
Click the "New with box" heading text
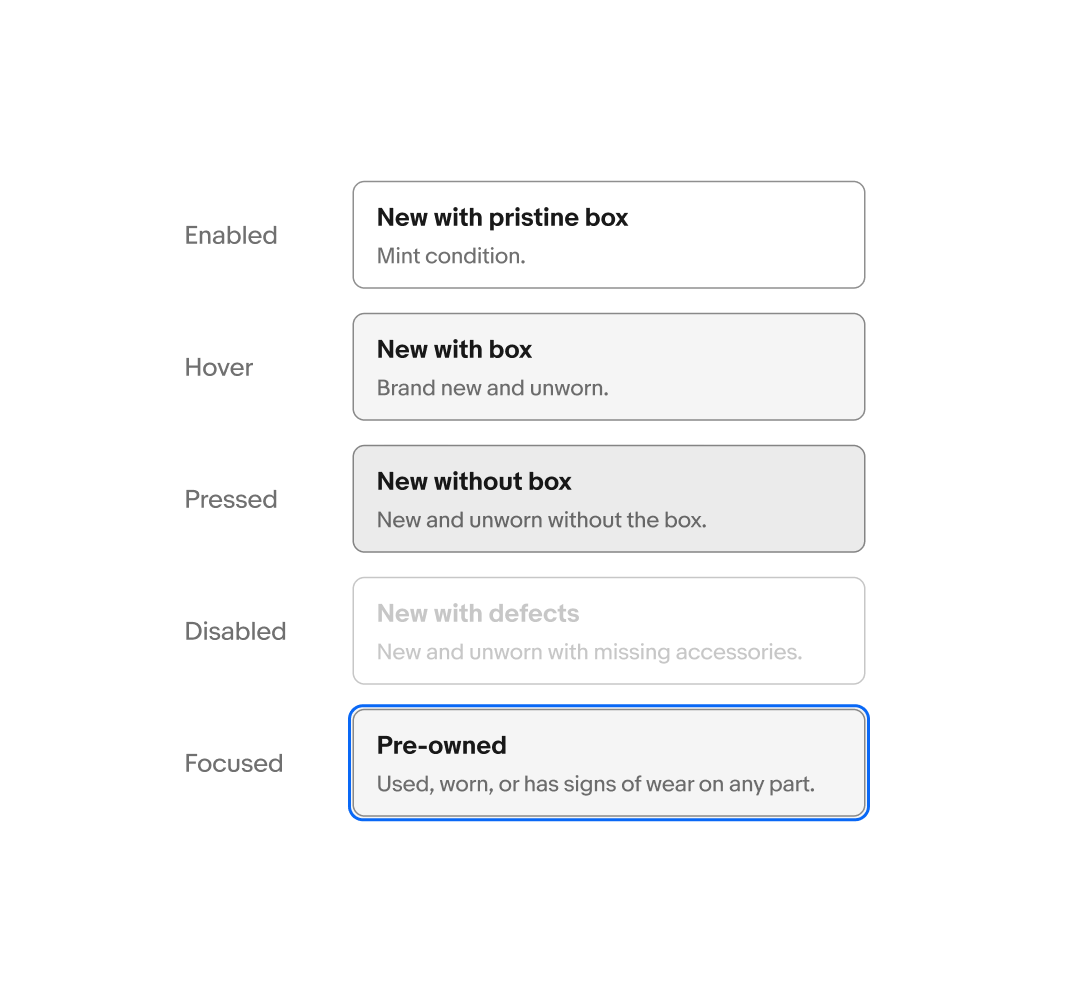pos(454,349)
